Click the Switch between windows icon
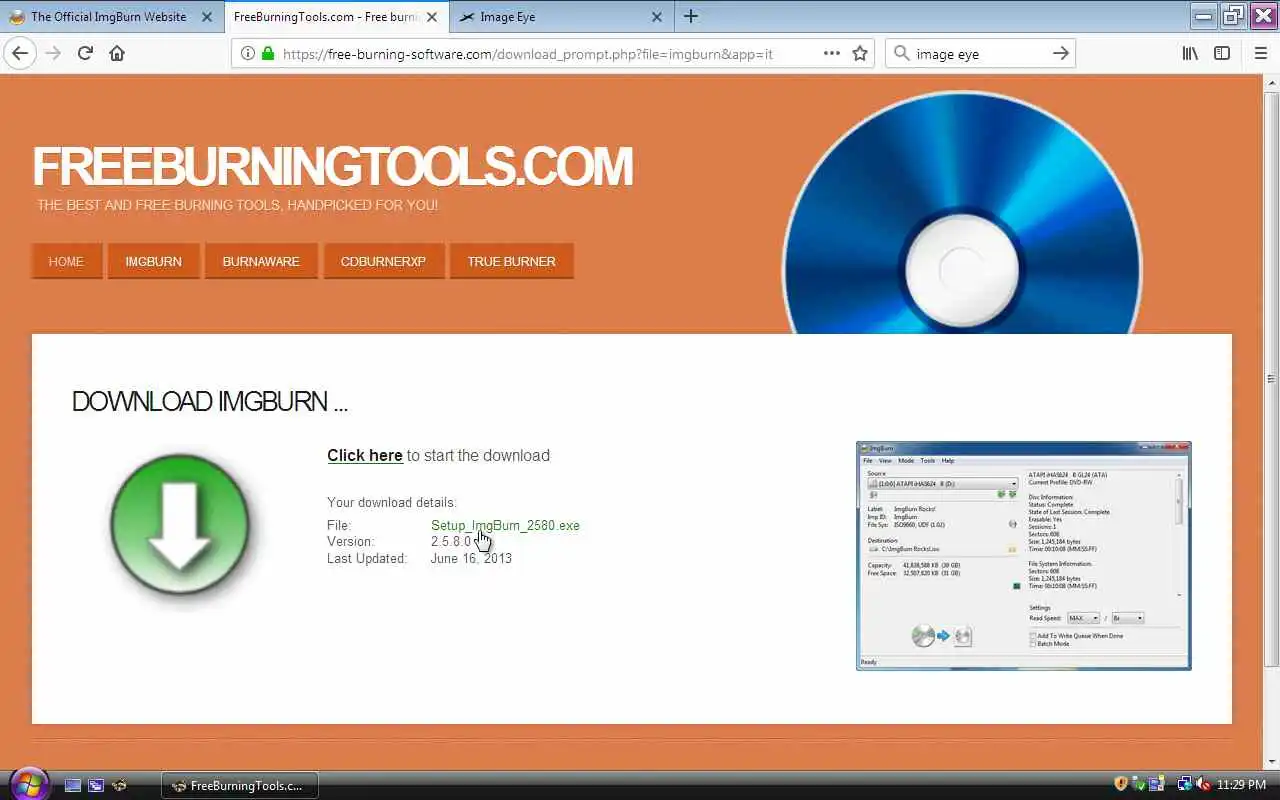The image size is (1280, 800). [x=96, y=785]
